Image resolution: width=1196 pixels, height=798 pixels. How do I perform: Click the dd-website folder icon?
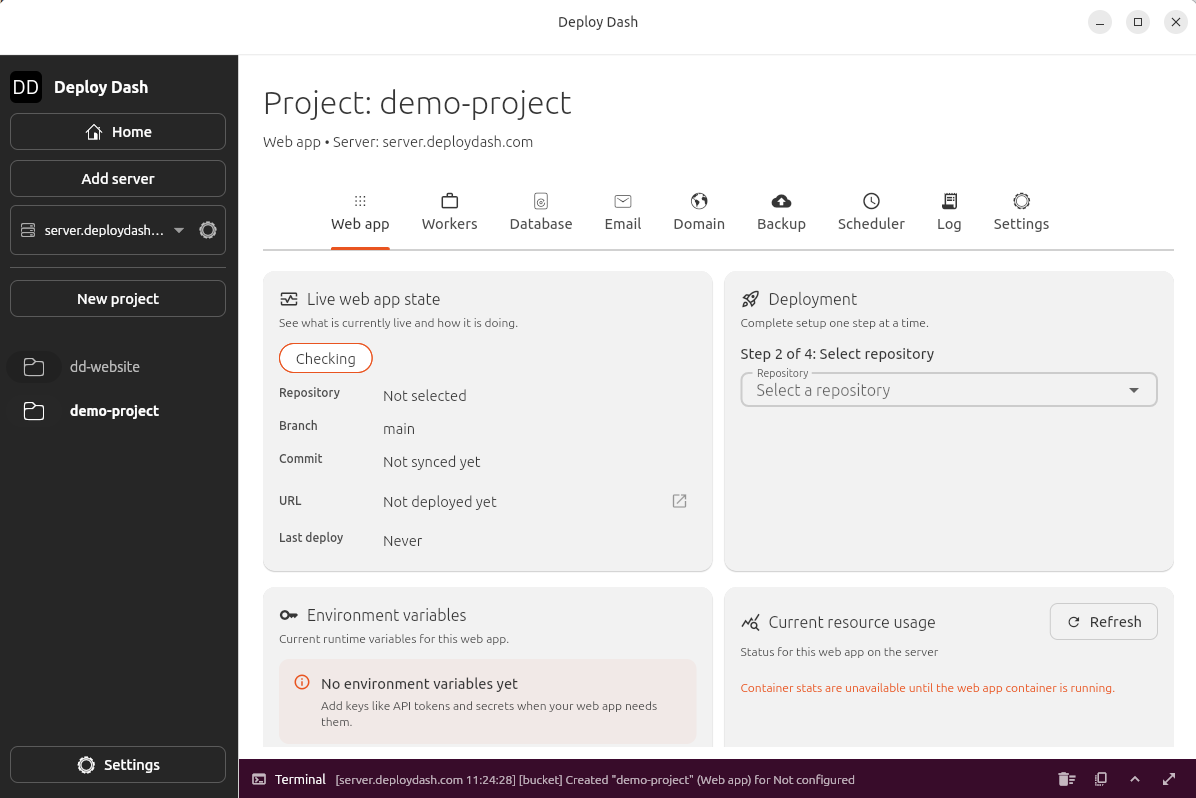[x=34, y=366]
